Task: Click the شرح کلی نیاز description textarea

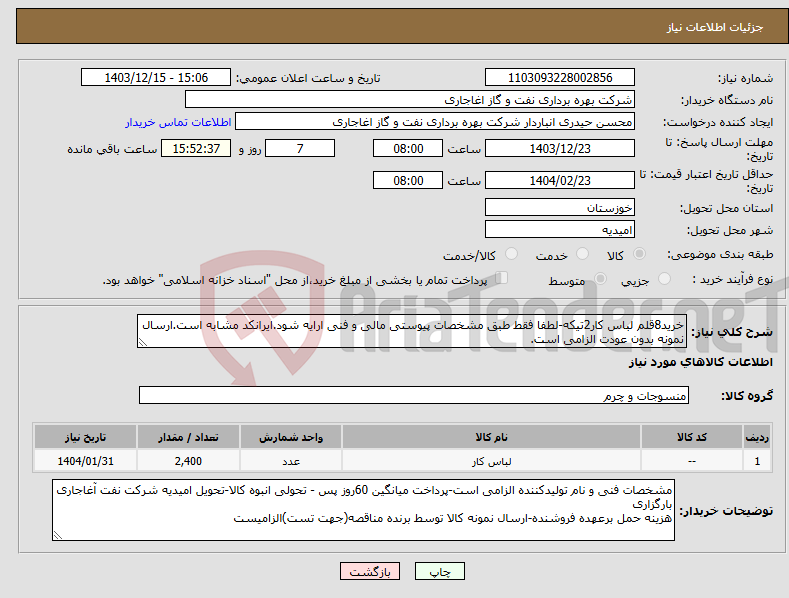Action: (x=412, y=331)
